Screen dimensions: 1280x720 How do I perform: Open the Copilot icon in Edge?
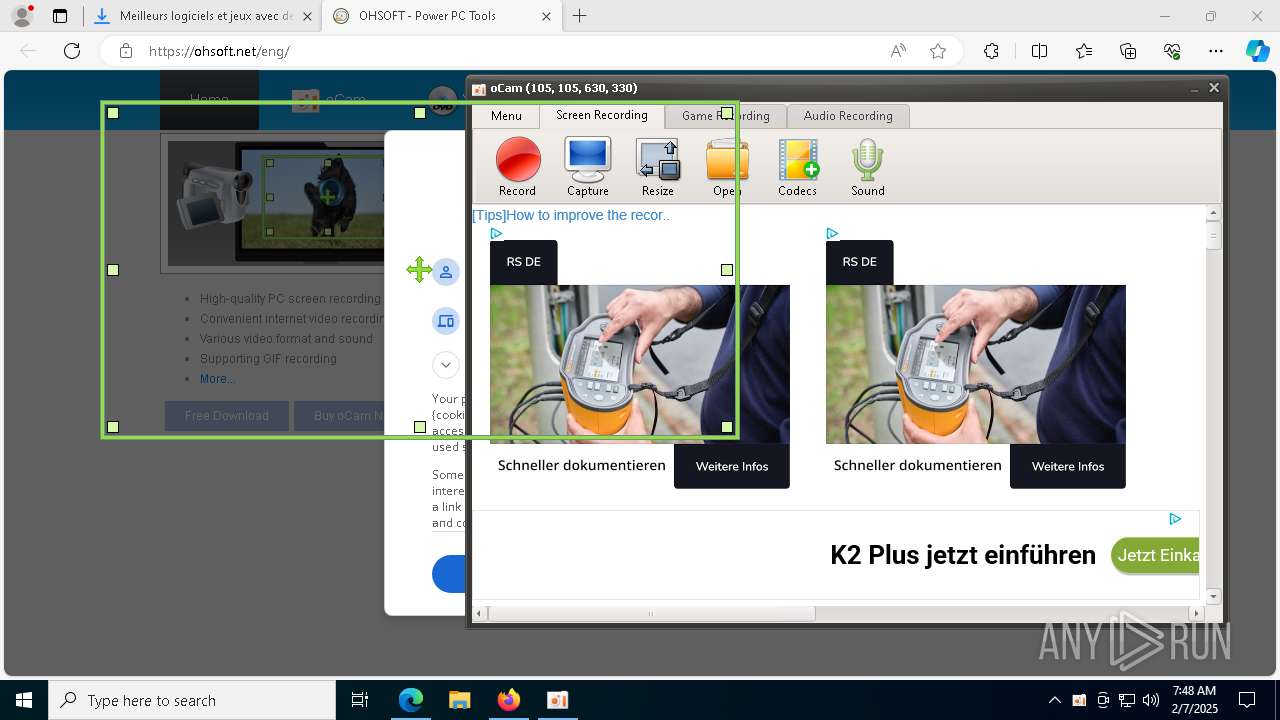[1258, 51]
